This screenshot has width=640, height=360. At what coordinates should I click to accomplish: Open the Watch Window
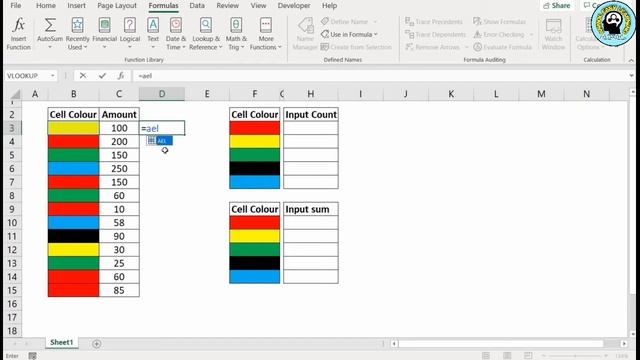point(553,34)
